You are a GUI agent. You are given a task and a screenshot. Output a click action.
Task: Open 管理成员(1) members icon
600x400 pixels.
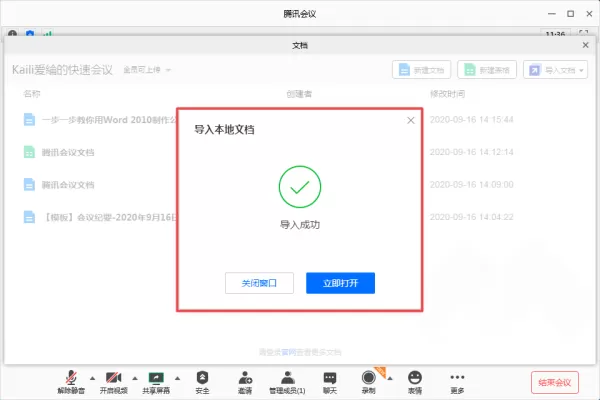click(x=287, y=378)
